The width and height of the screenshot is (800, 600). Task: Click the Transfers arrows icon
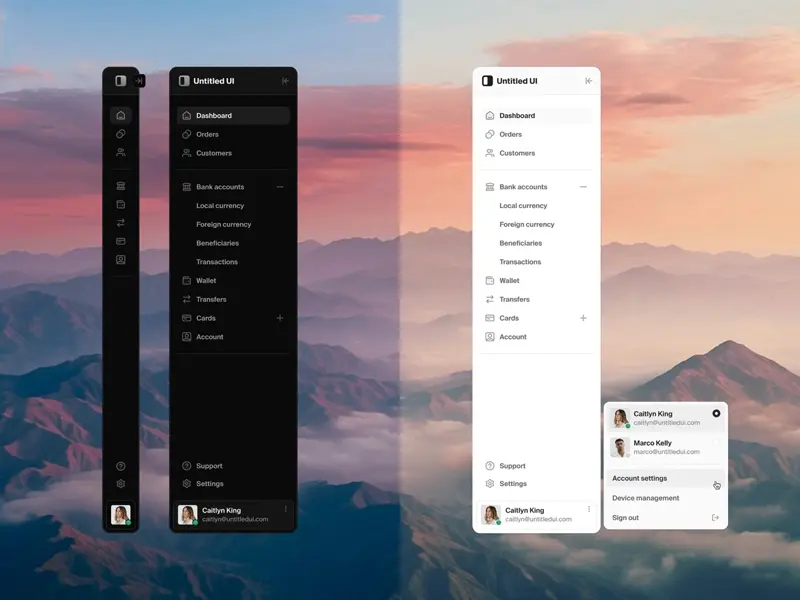coord(120,224)
